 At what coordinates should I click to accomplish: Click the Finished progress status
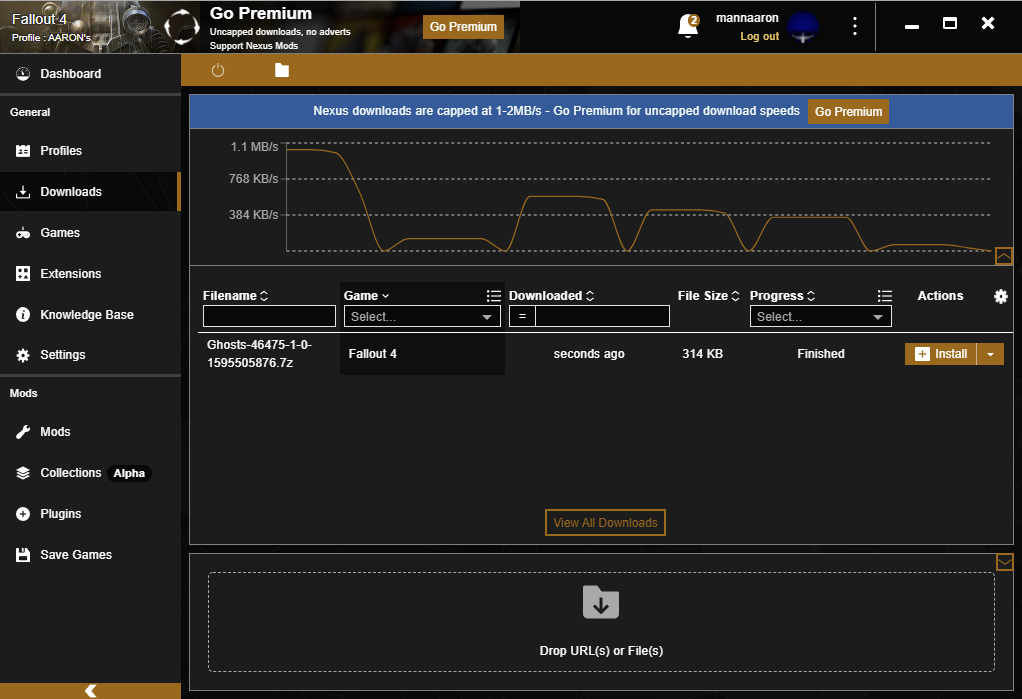[821, 353]
